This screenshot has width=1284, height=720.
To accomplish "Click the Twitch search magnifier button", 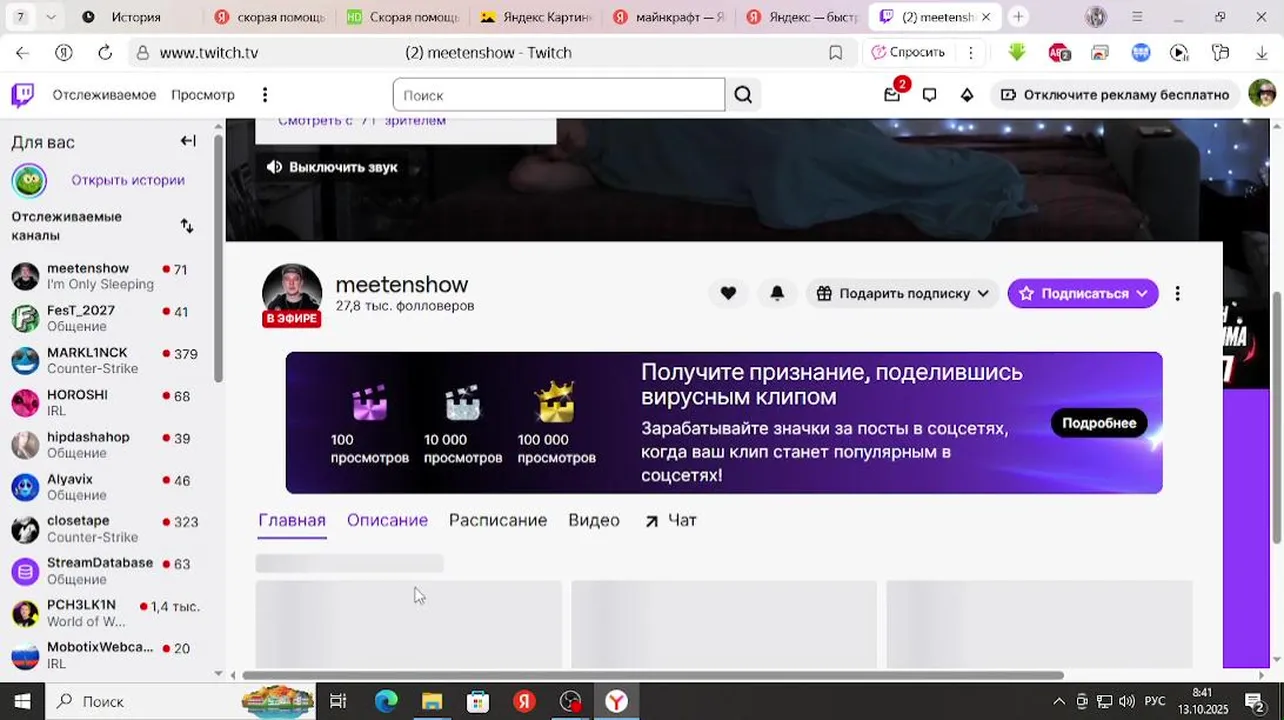I will point(743,95).
